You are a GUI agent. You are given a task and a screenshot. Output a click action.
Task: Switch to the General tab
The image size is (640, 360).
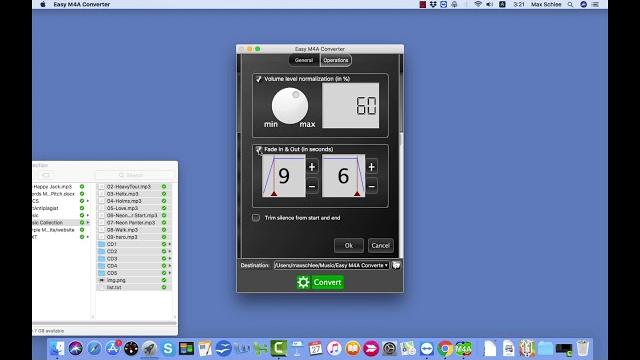(x=304, y=60)
